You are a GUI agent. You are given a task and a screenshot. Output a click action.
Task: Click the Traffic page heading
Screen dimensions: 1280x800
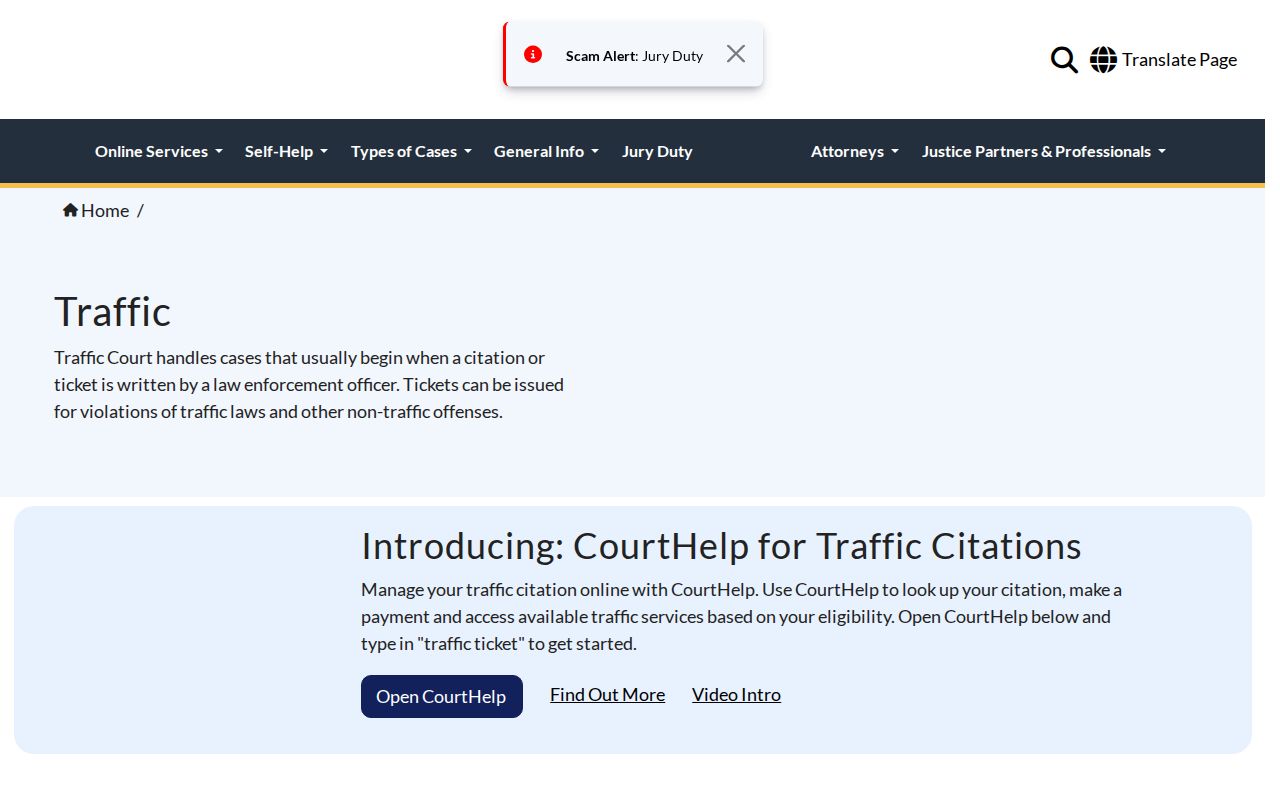click(112, 312)
